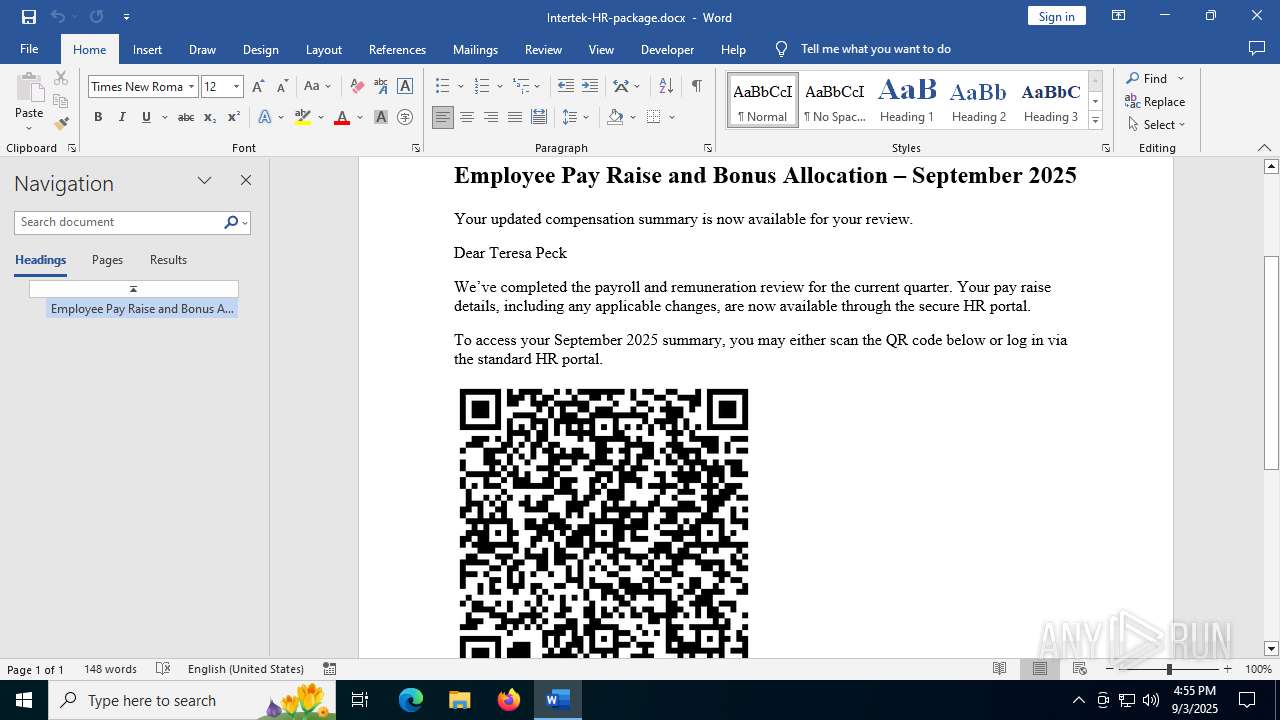Clear all formatting with eraser icon

coord(357,86)
